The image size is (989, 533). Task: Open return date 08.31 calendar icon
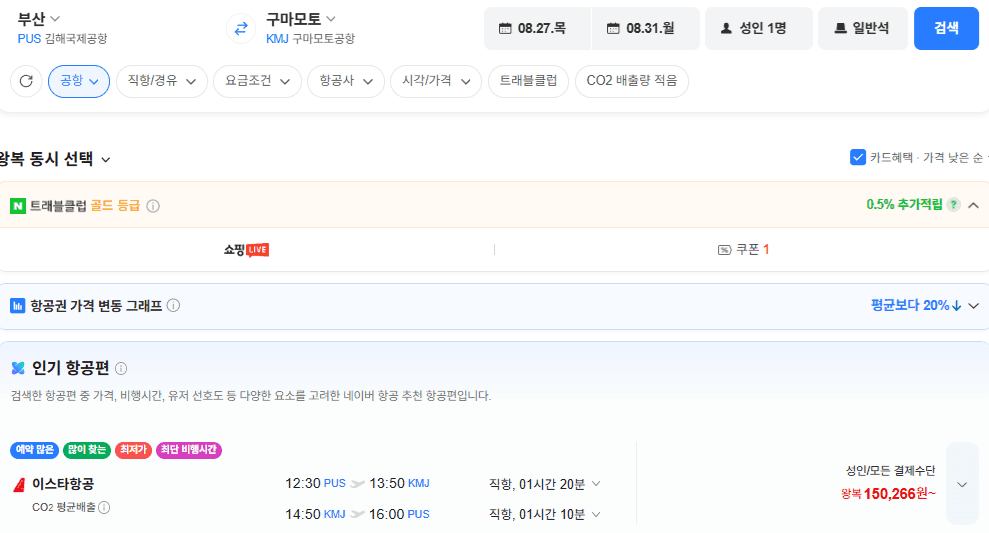[x=613, y=28]
